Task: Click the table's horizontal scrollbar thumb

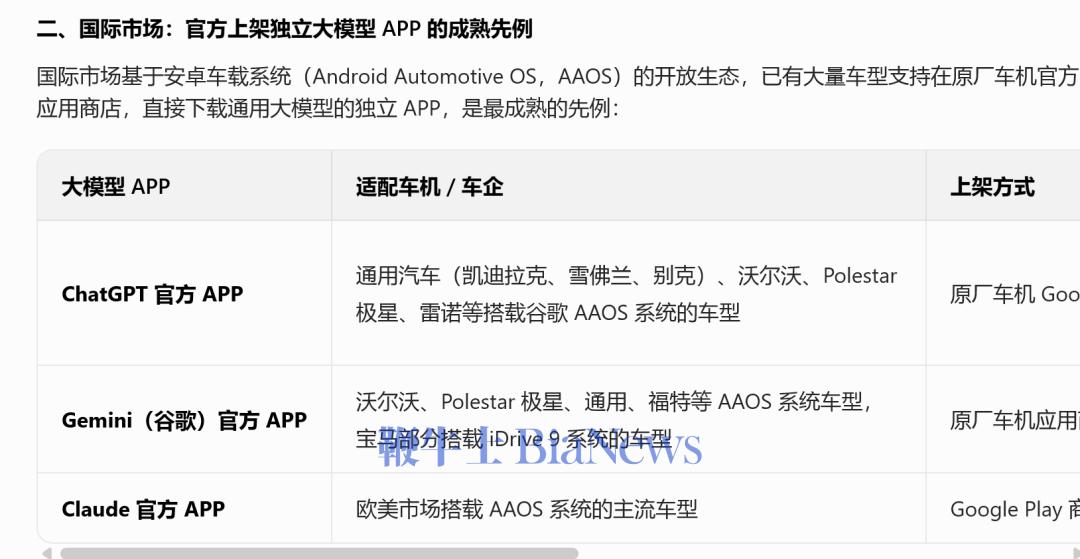Action: click(x=318, y=553)
